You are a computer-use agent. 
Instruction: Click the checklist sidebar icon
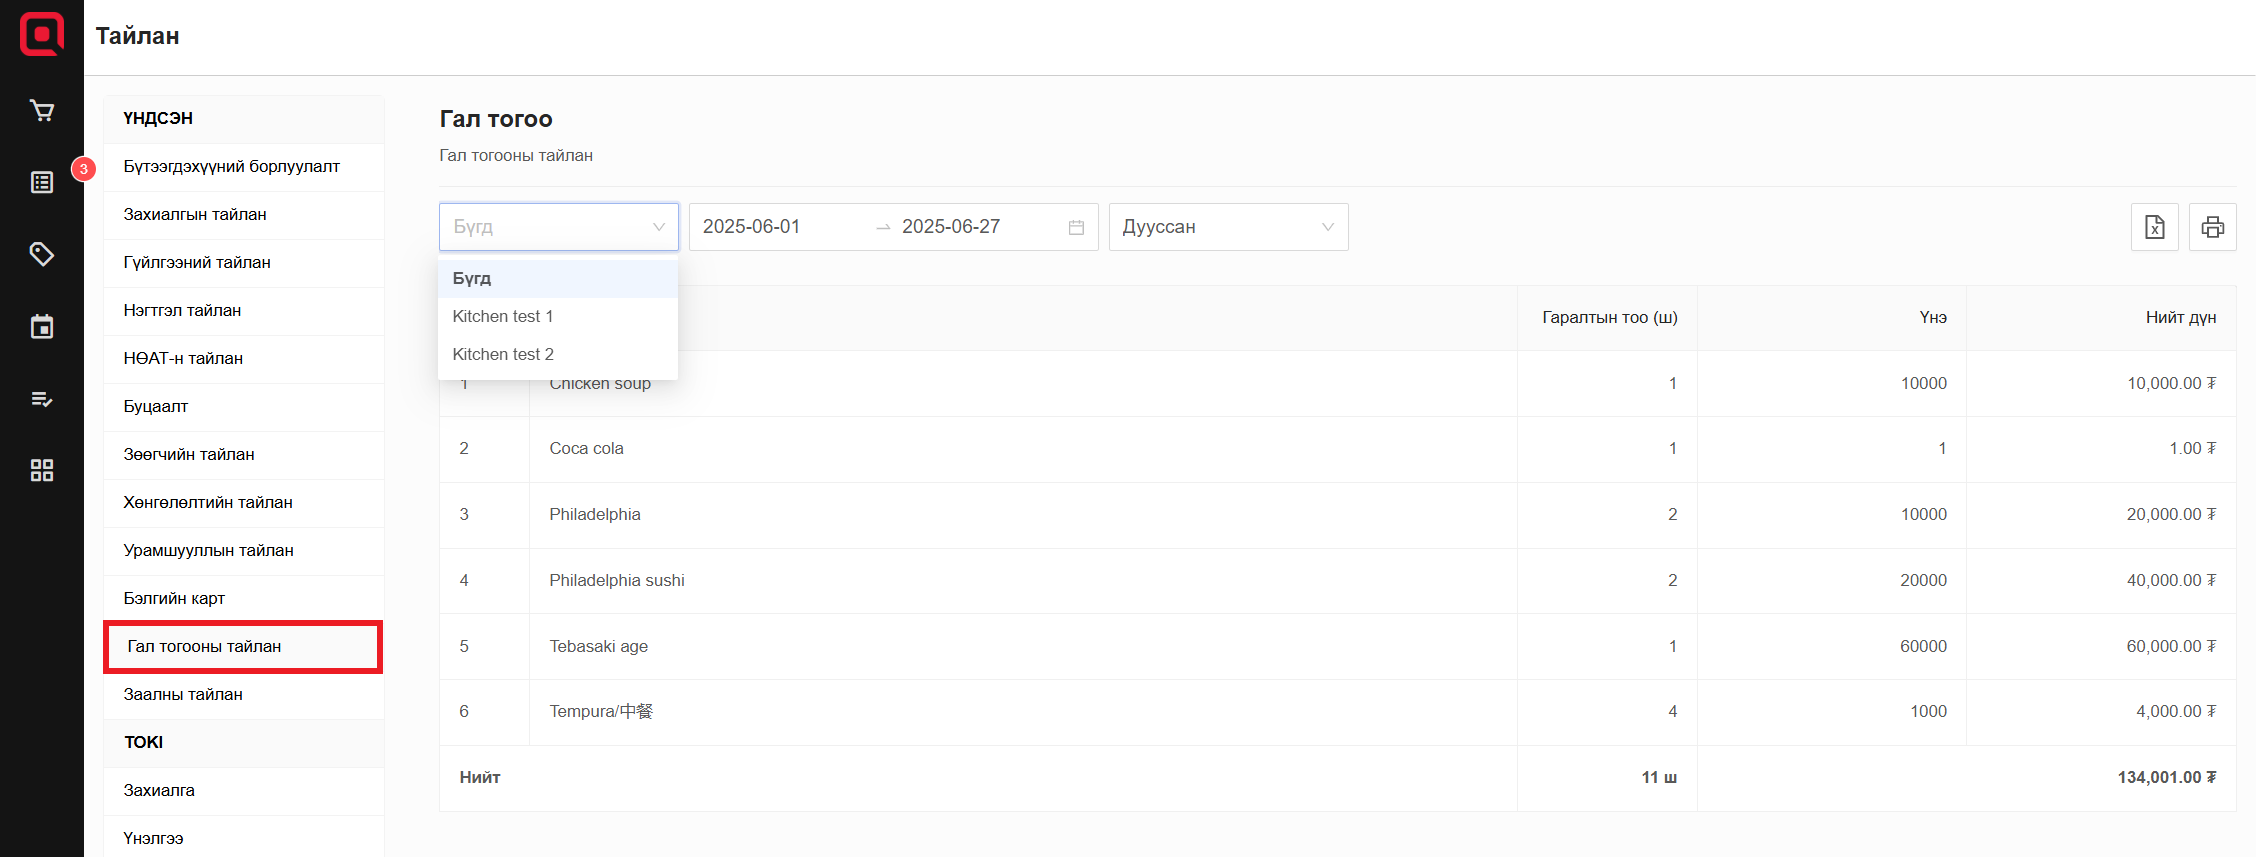pyautogui.click(x=41, y=399)
